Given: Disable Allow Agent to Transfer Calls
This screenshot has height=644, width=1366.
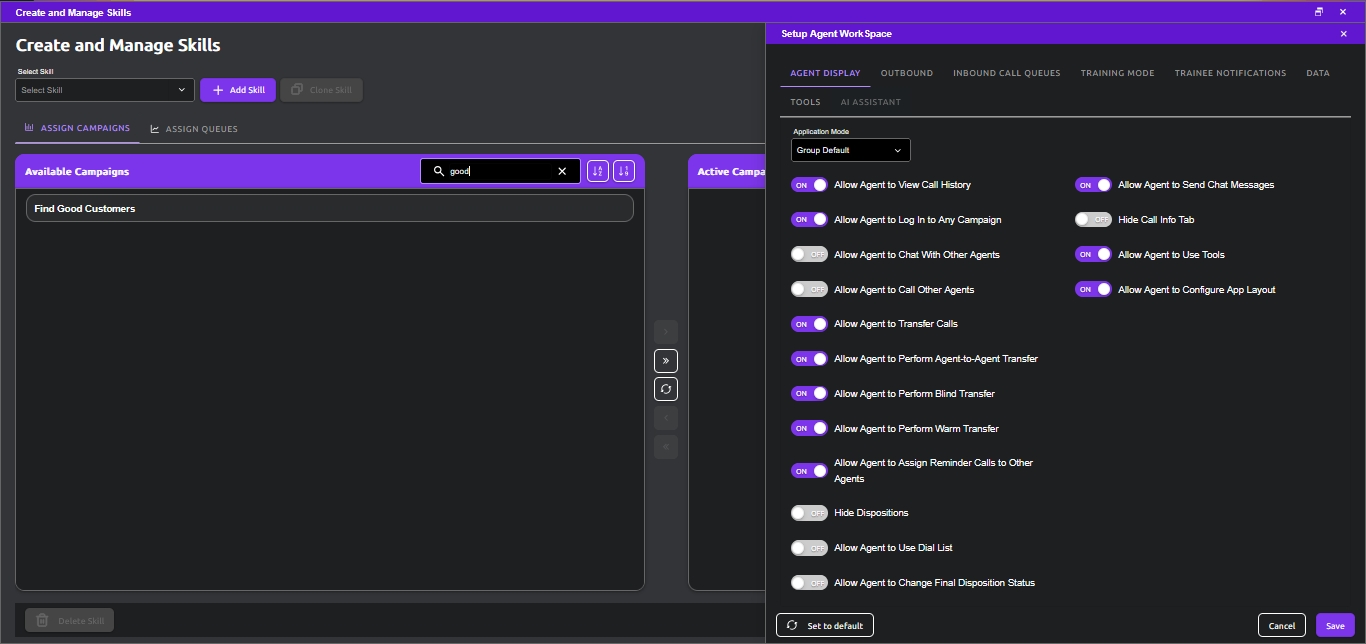Looking at the screenshot, I should pos(809,324).
